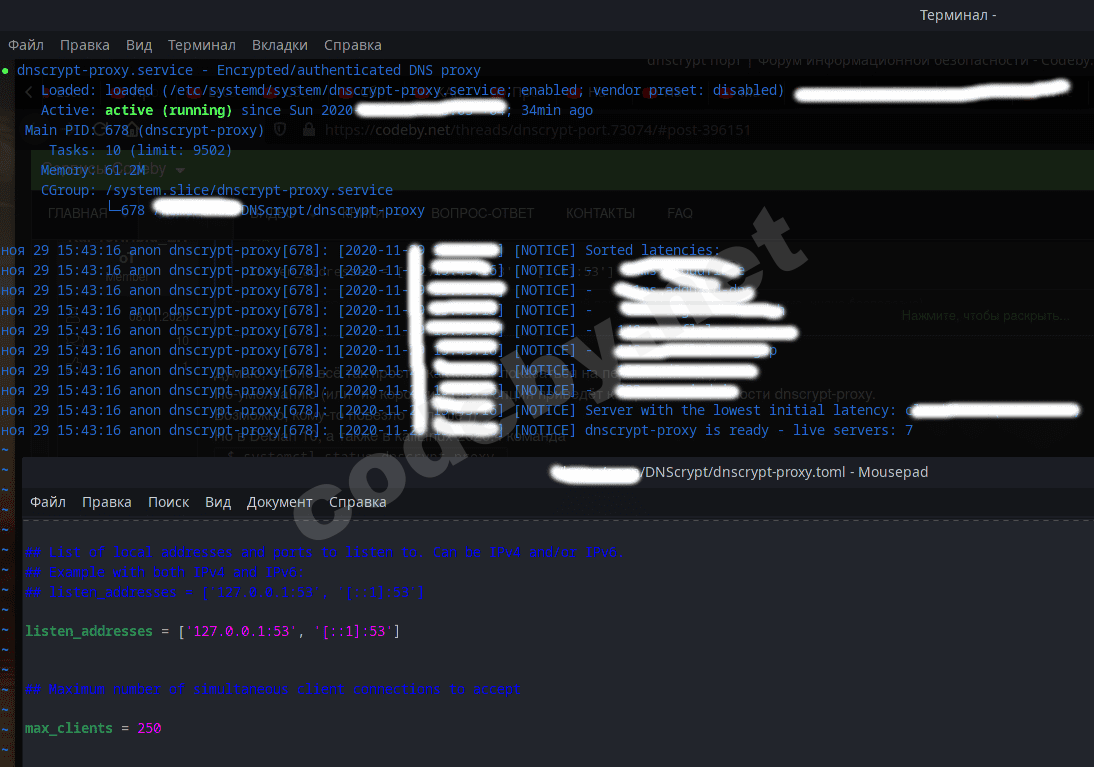This screenshot has height=767, width=1094.
Task: Click the 'active (running)' status text
Action: coord(168,110)
